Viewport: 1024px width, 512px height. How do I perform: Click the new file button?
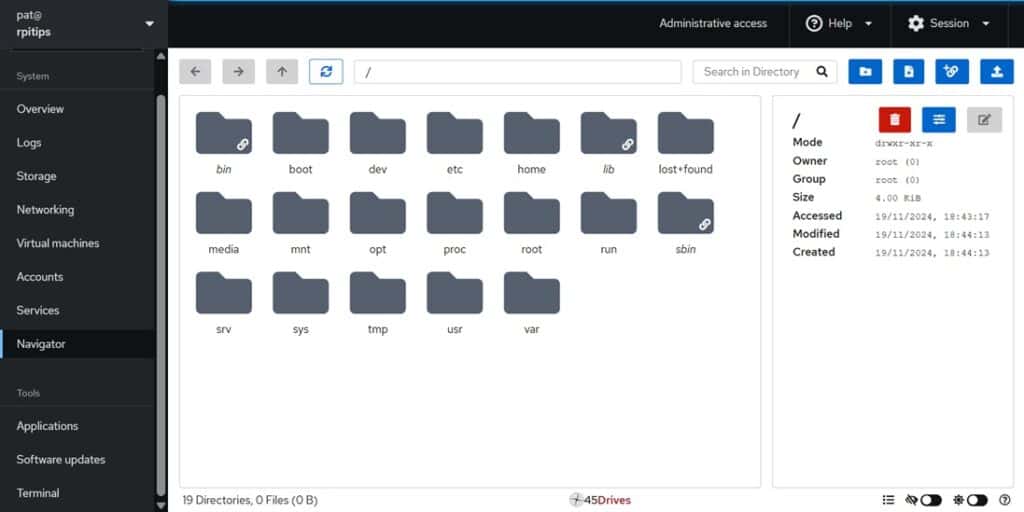coord(908,72)
